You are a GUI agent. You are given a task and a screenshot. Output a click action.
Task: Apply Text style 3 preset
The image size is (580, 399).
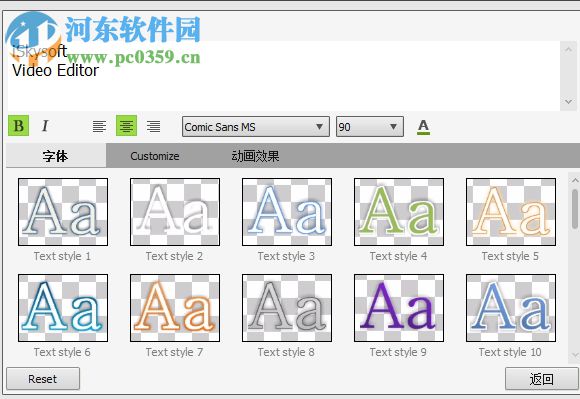click(x=287, y=212)
